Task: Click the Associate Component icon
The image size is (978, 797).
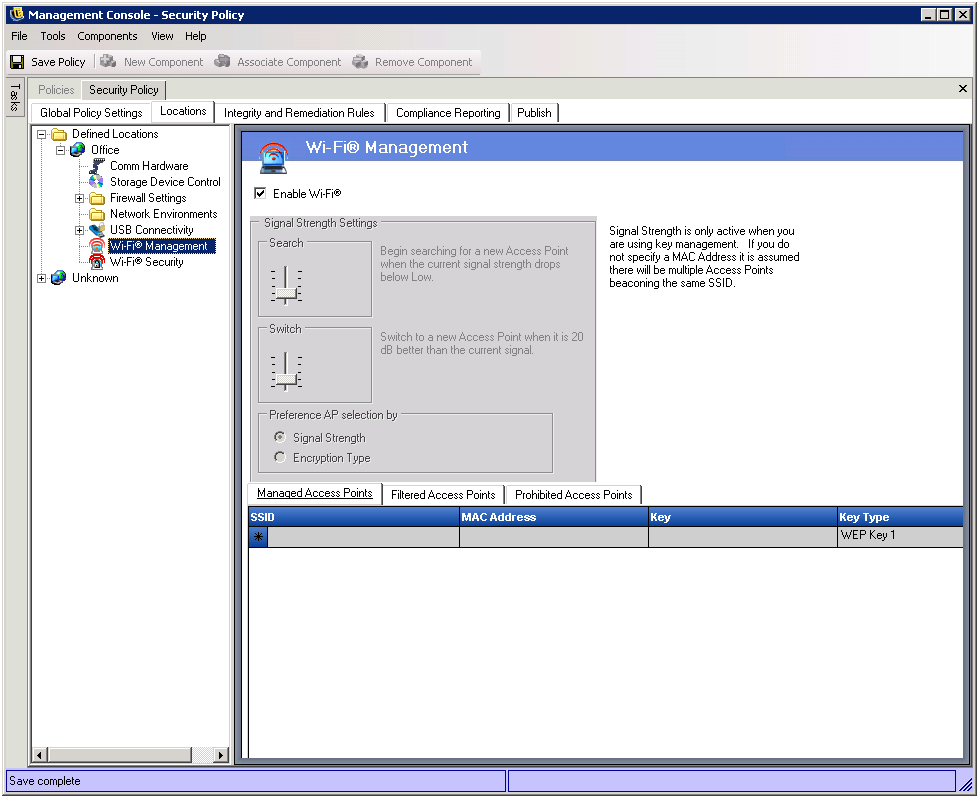Action: pos(222,61)
